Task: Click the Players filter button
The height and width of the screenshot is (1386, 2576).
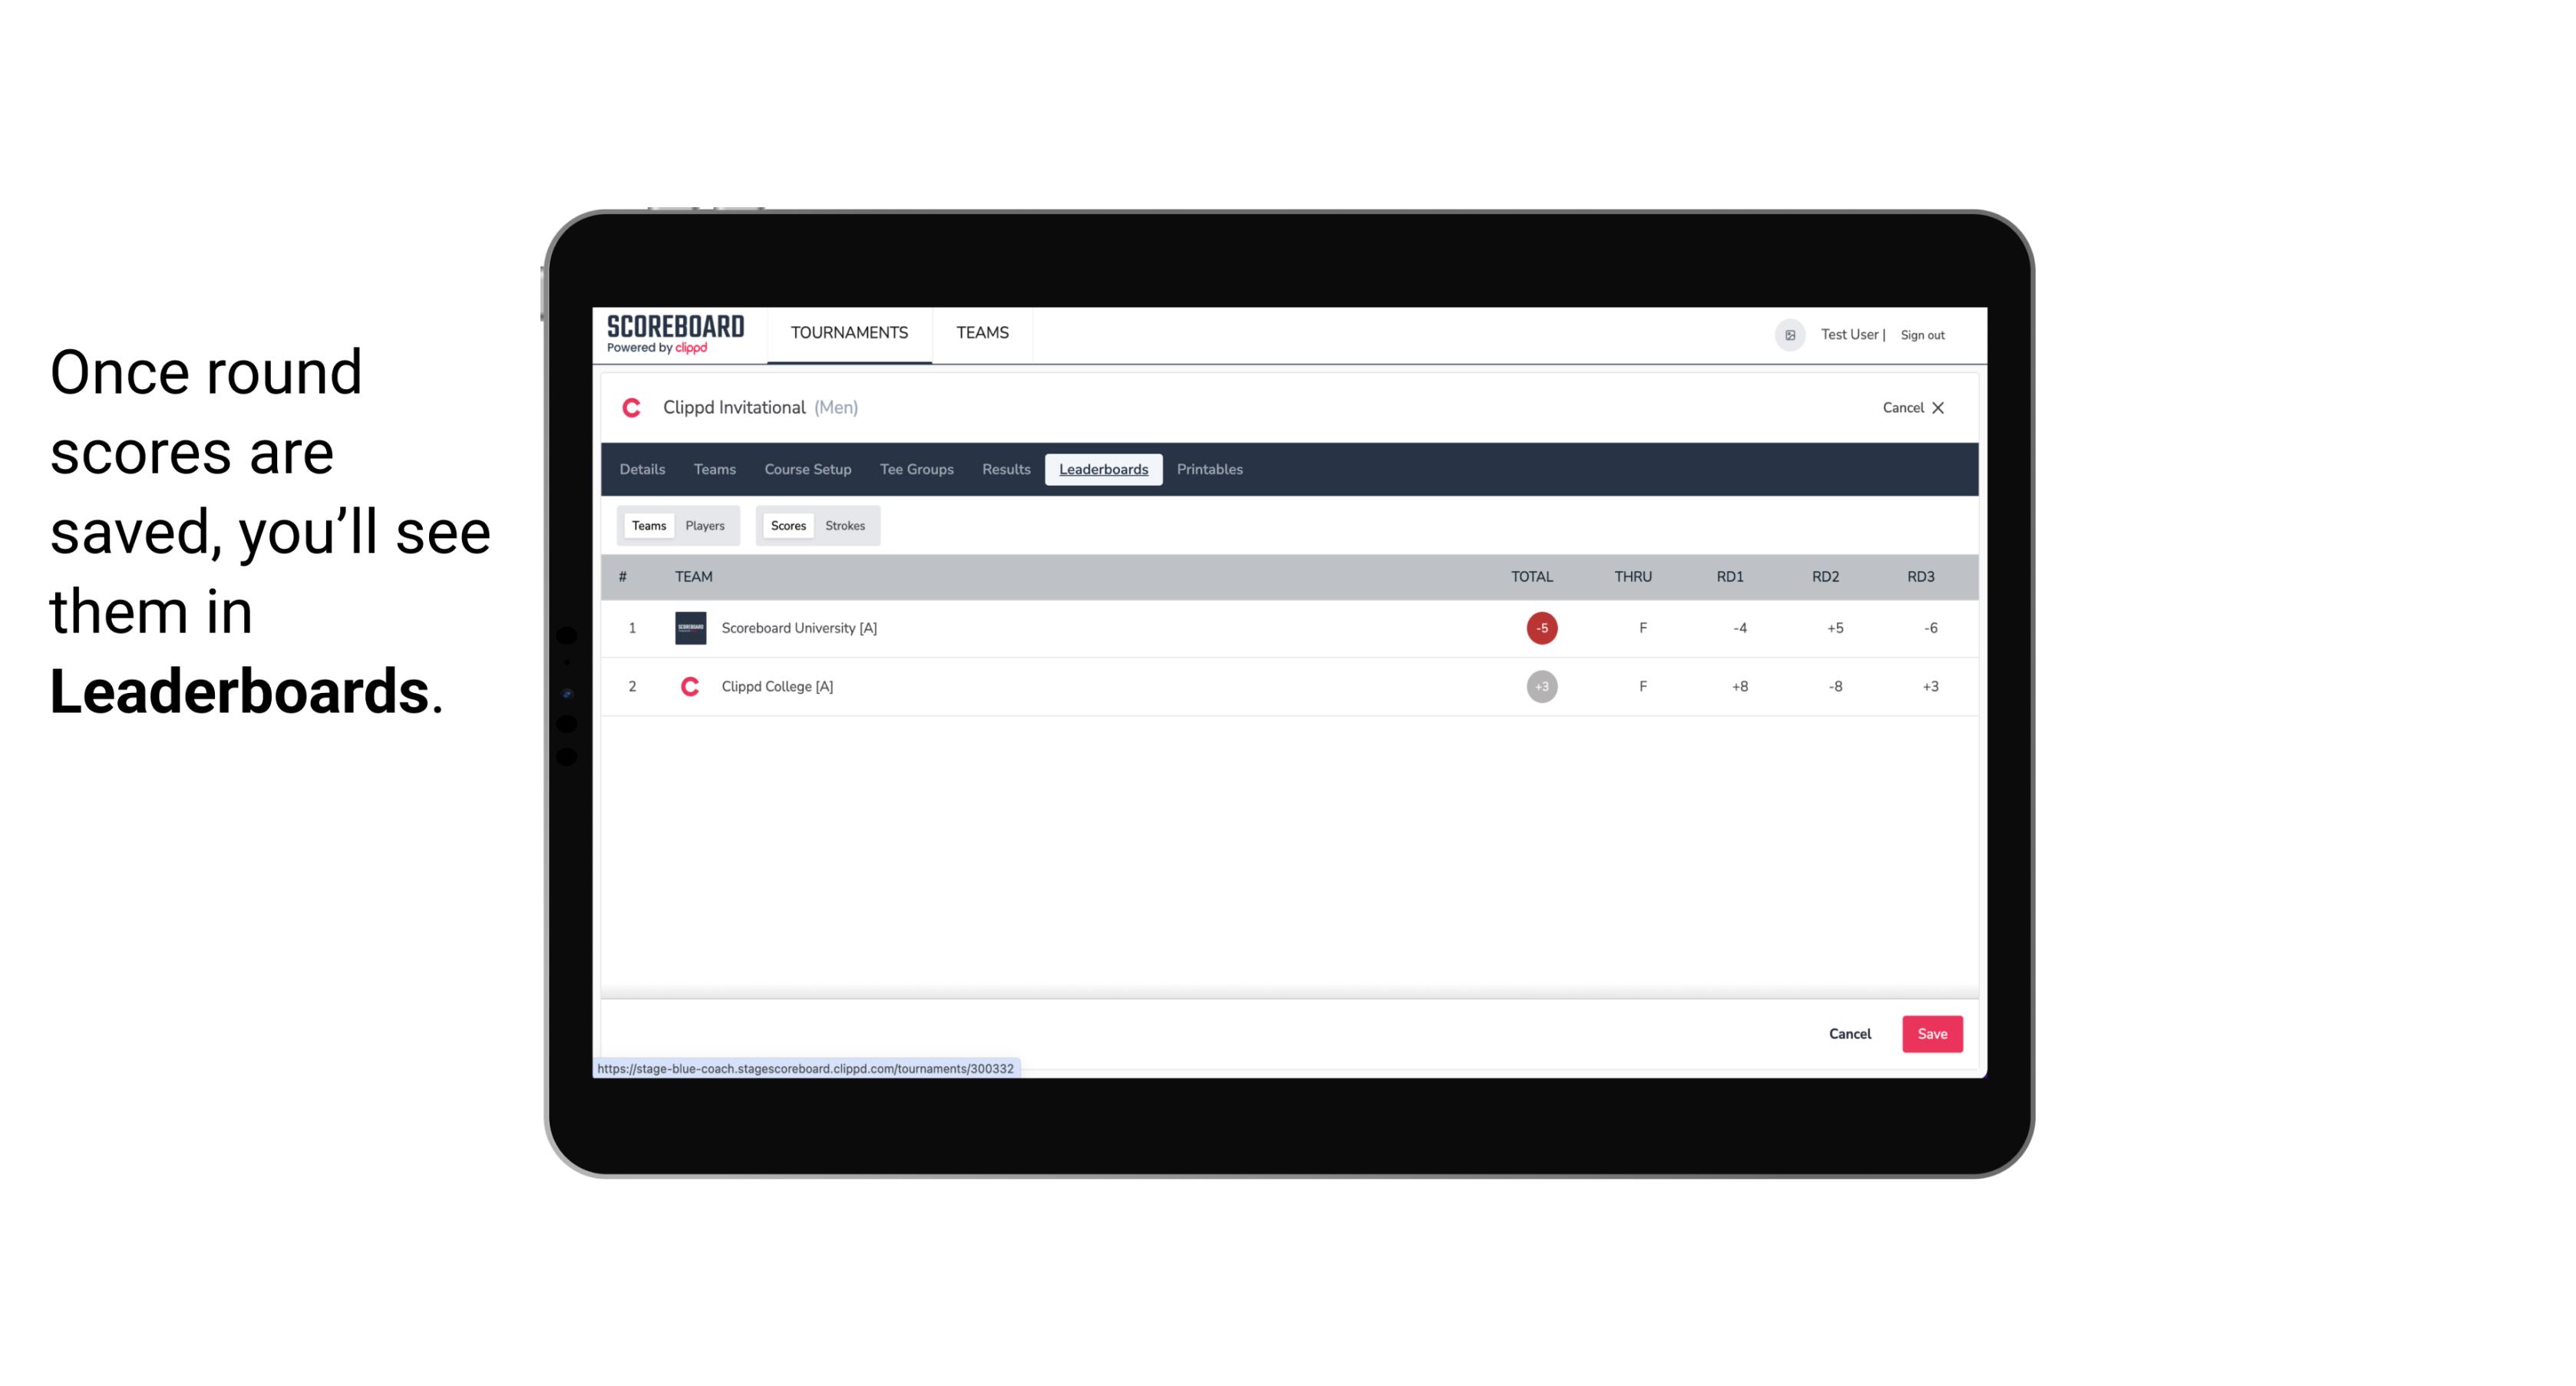Action: [705, 524]
